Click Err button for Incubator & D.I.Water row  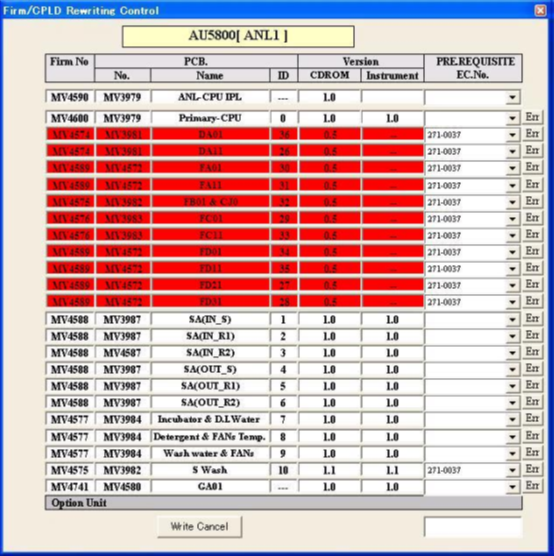(x=532, y=418)
